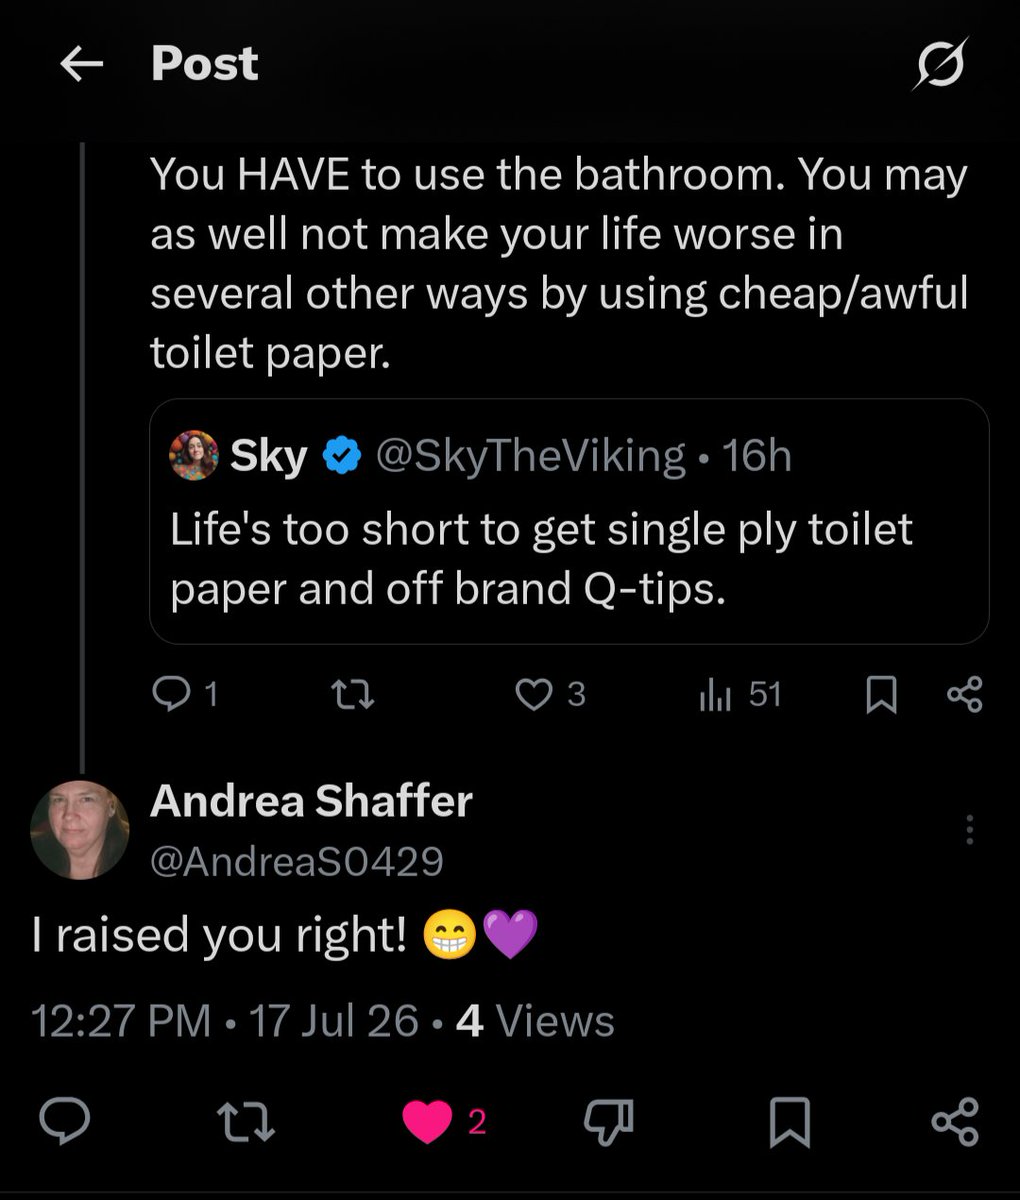Share Andrea Shaffer's post

click(955, 1121)
